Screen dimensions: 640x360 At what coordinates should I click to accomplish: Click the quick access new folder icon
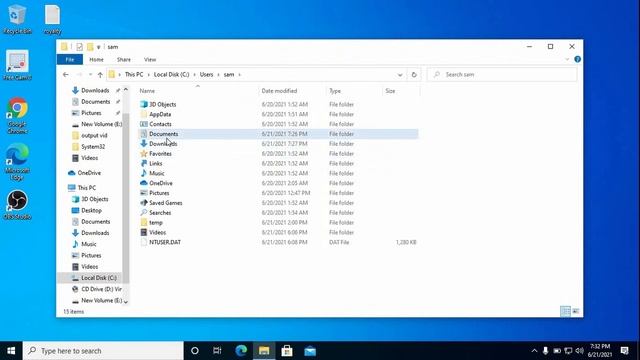pyautogui.click(x=90, y=47)
